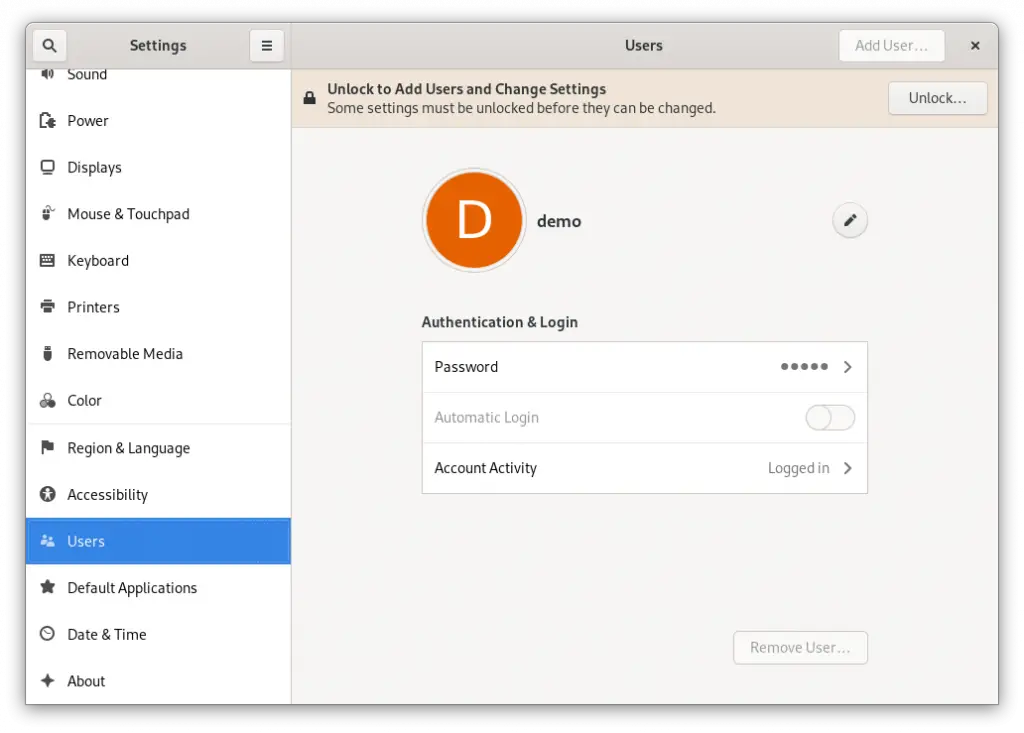Edit the demo user with the pencil icon
The height and width of the screenshot is (733, 1024).
click(849, 220)
